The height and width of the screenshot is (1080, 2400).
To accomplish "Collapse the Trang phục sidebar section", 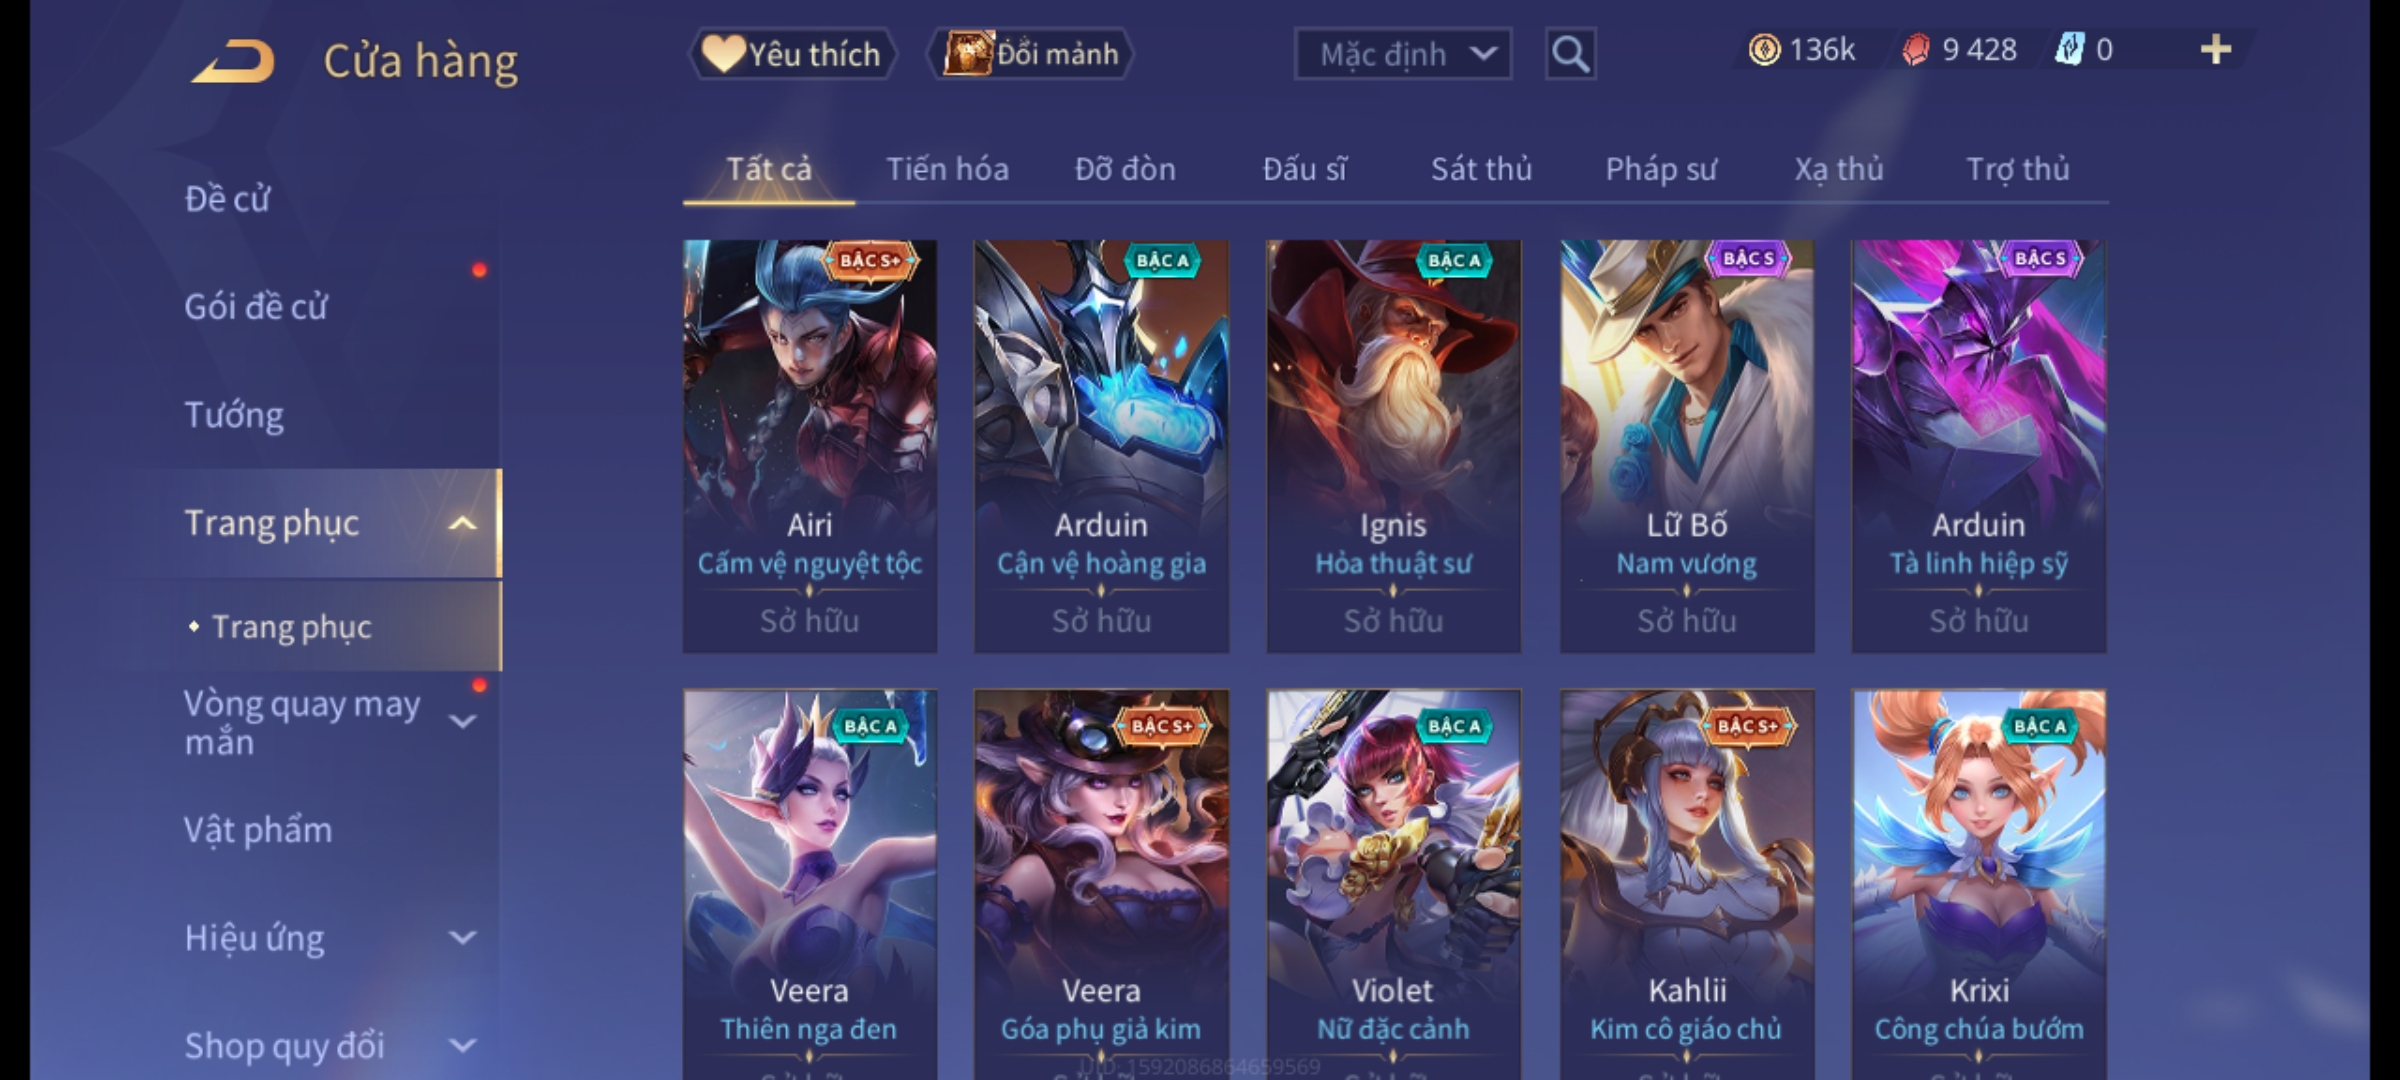I will pyautogui.click(x=462, y=523).
